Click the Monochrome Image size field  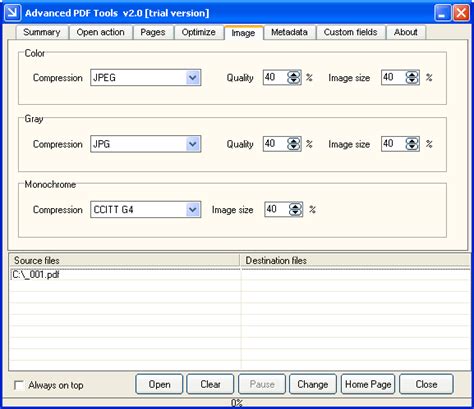(x=277, y=209)
